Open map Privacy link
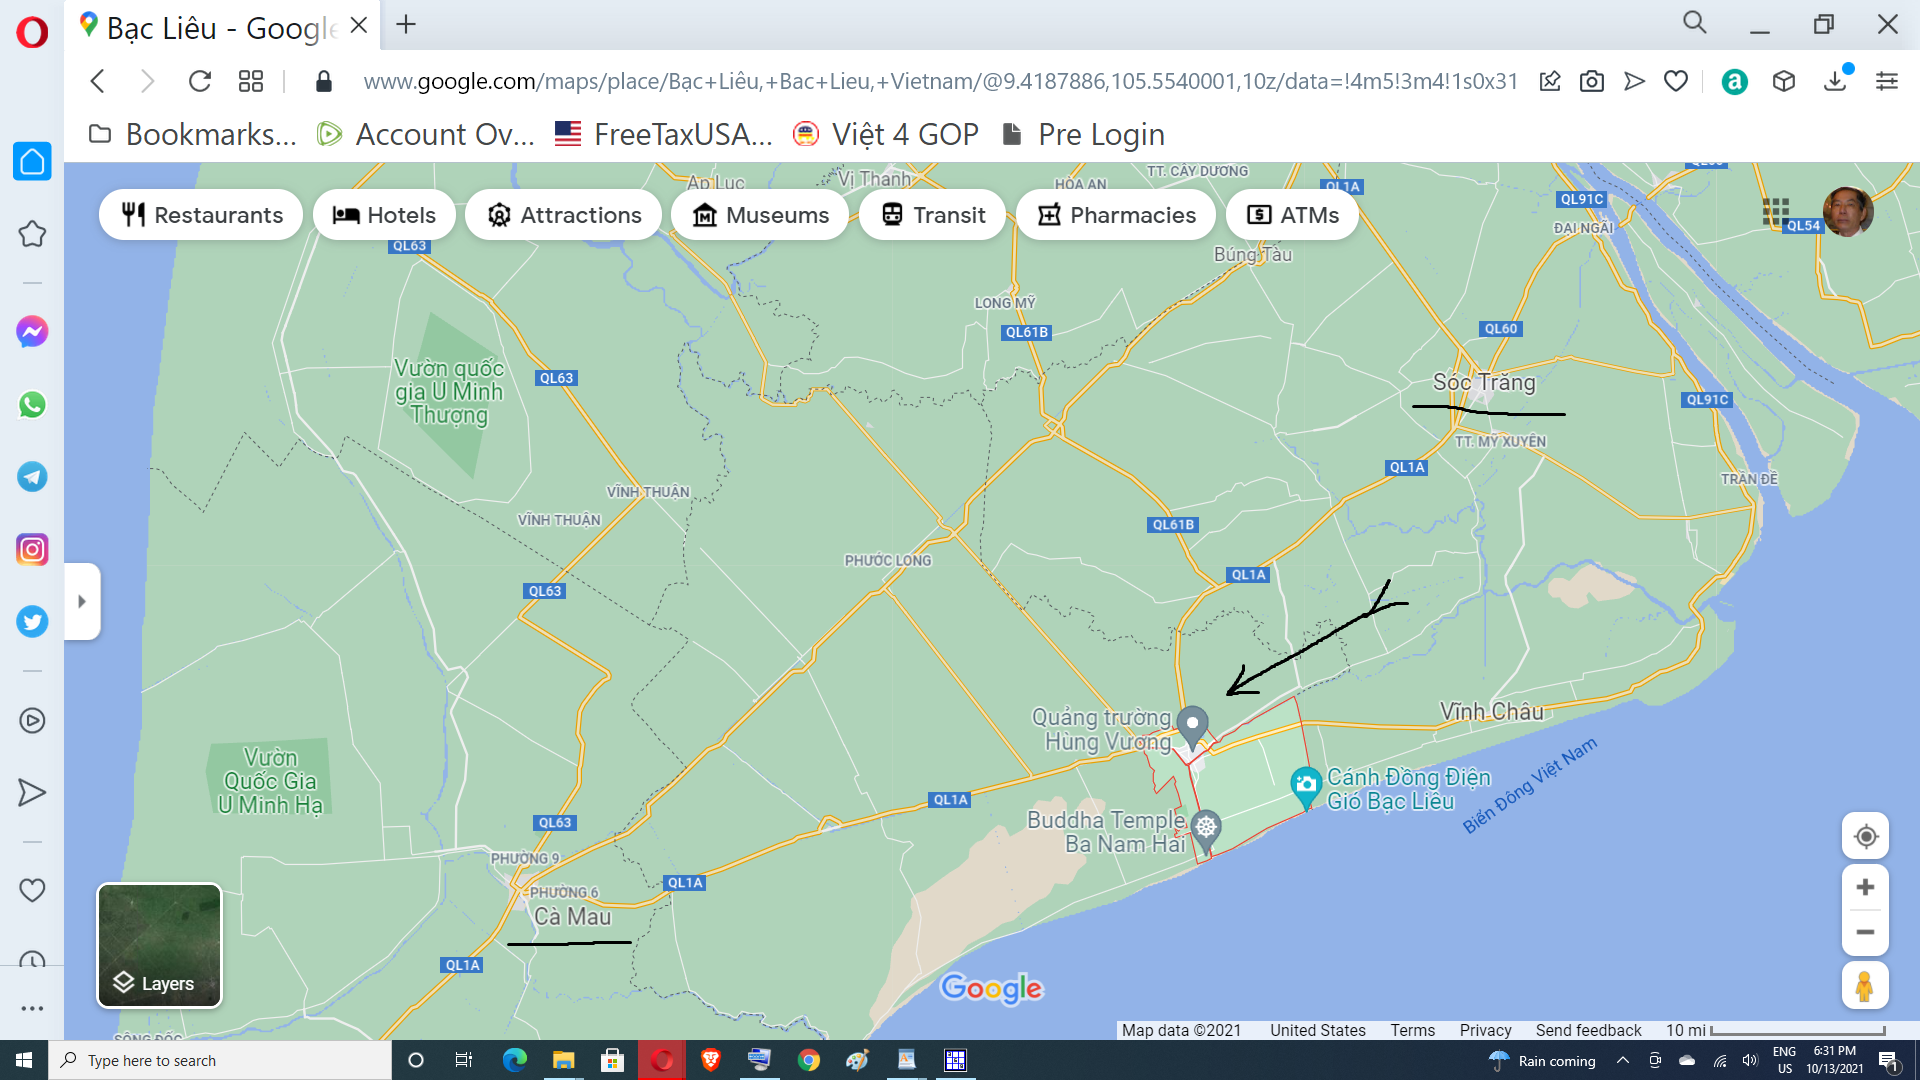The height and width of the screenshot is (1080, 1920). pos(1485,1030)
